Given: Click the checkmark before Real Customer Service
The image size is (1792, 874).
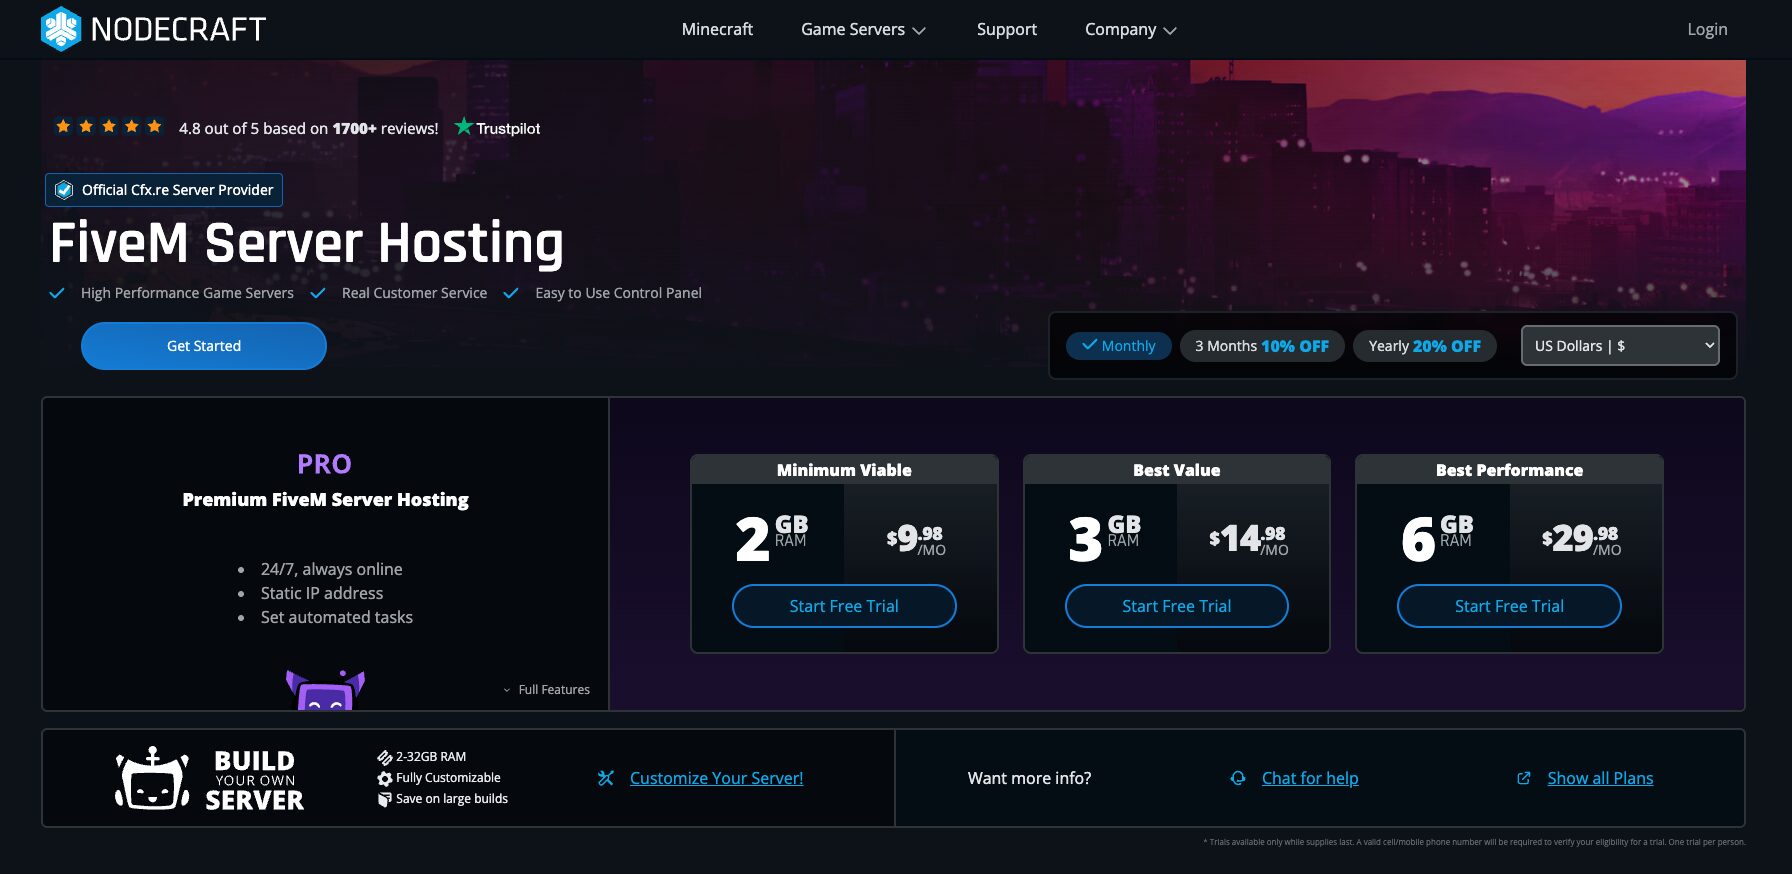Looking at the screenshot, I should 318,293.
